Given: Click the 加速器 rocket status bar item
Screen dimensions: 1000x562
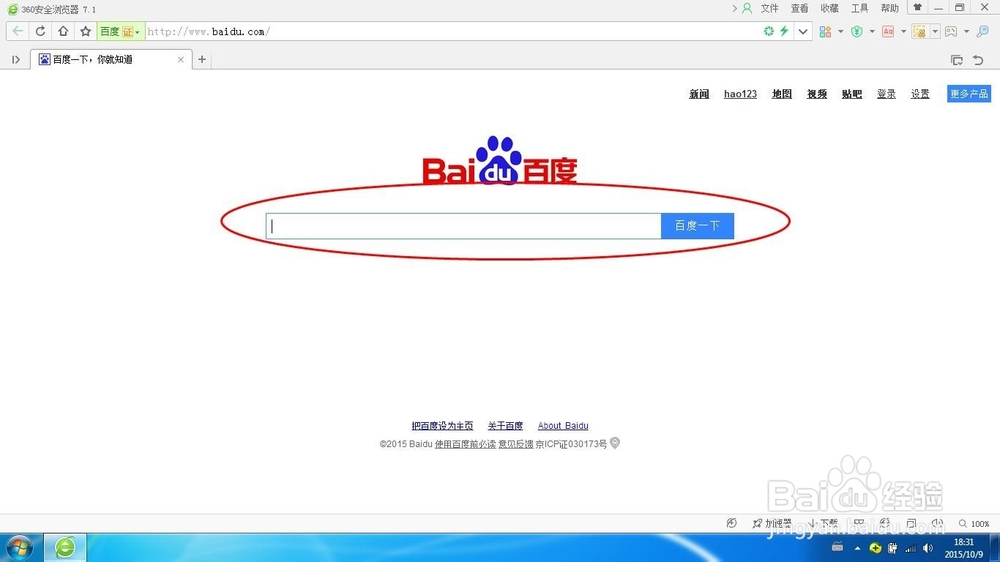Looking at the screenshot, I should point(772,523).
